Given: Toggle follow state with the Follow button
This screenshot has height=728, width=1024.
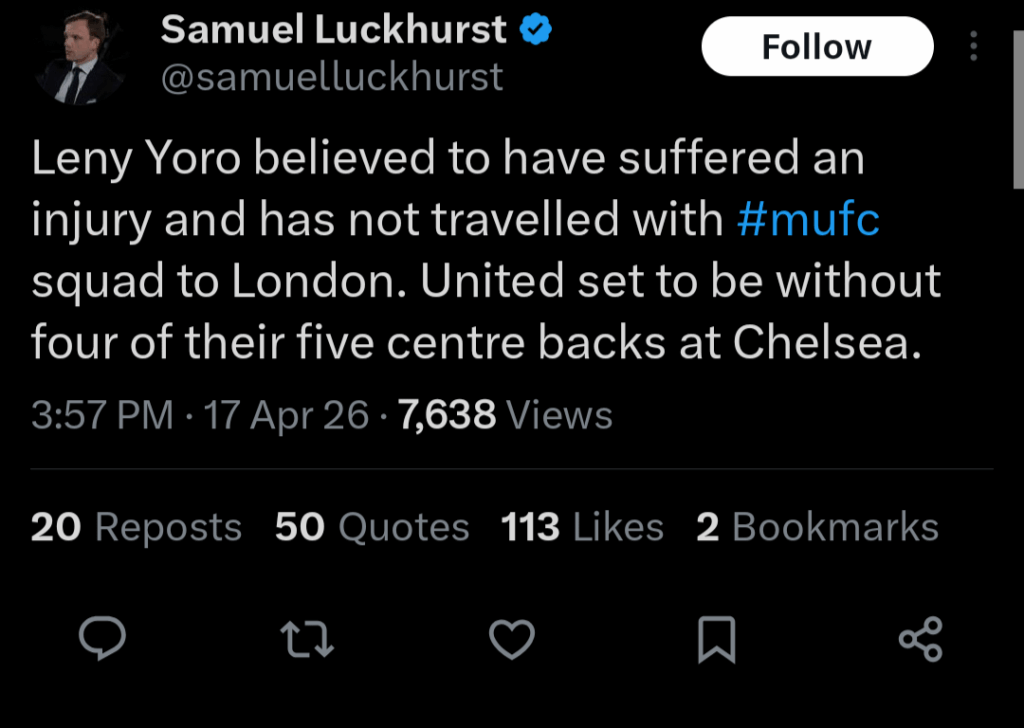Looking at the screenshot, I should pos(816,45).
